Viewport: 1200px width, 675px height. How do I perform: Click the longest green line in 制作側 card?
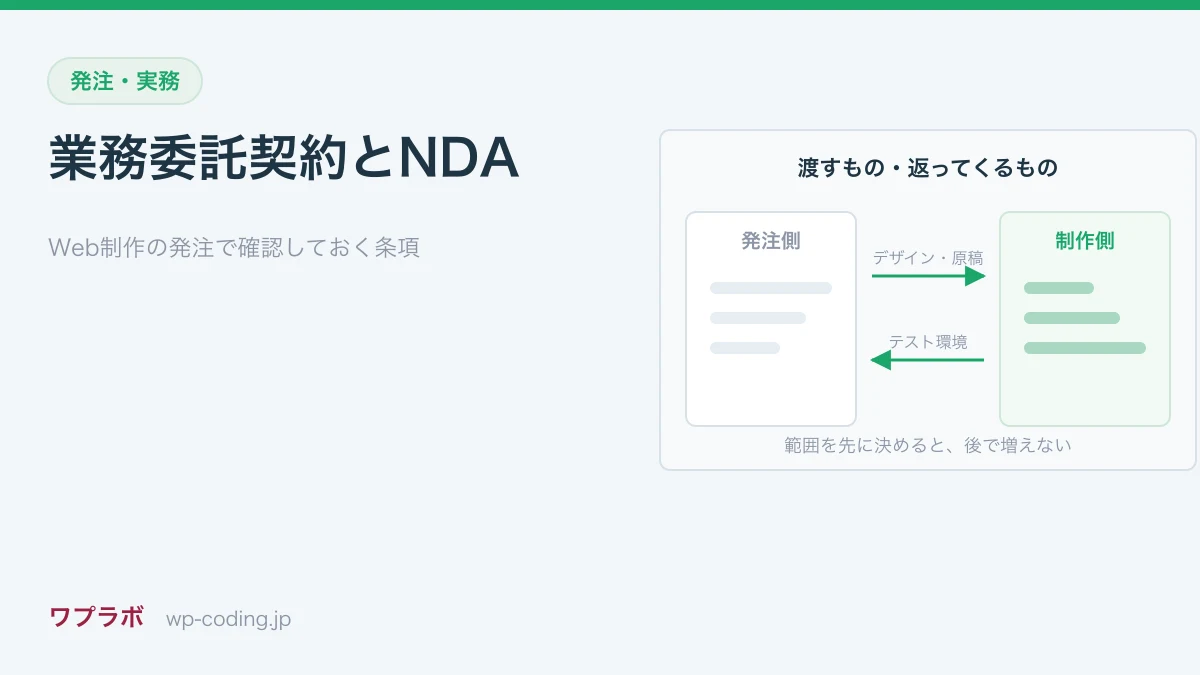(x=1085, y=348)
